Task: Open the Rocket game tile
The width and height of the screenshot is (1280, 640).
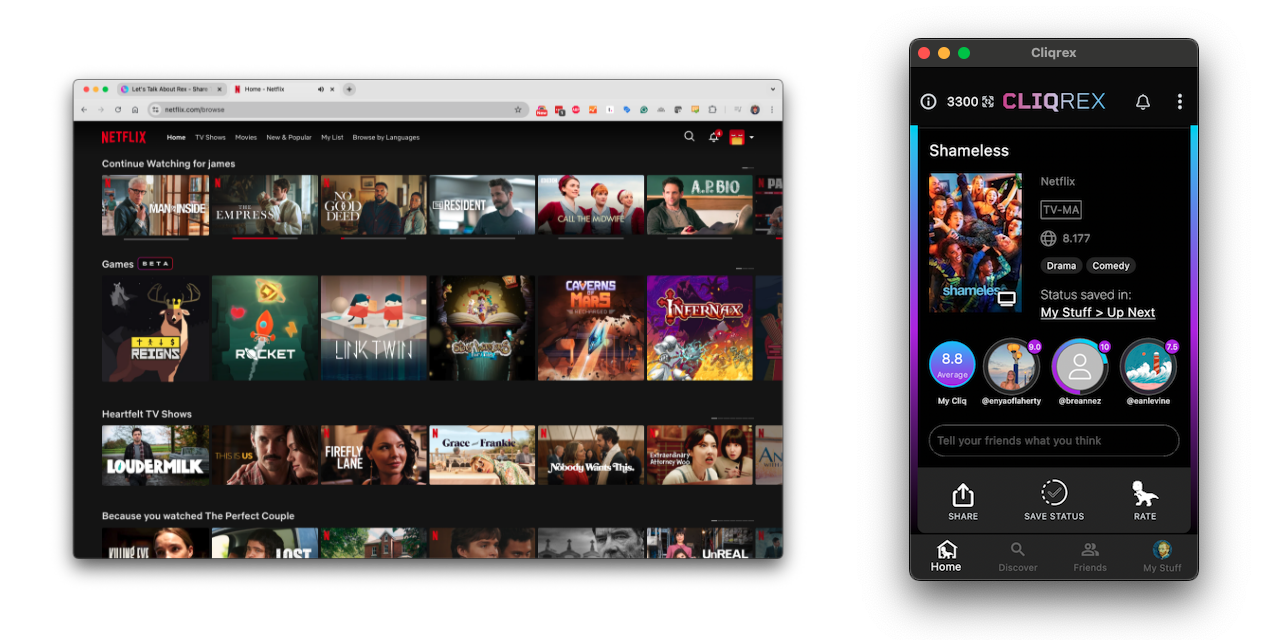Action: (264, 328)
